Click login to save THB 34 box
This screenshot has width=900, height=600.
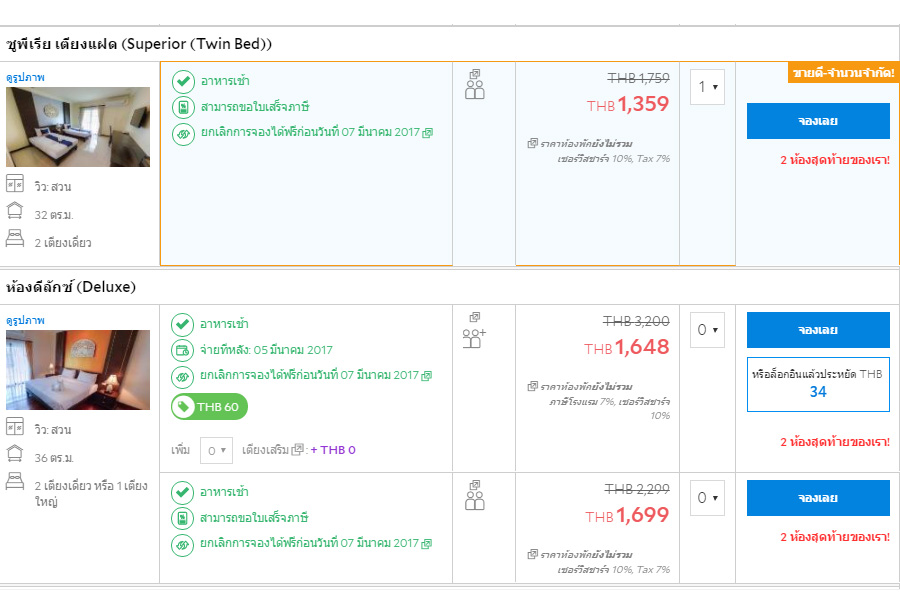point(817,383)
